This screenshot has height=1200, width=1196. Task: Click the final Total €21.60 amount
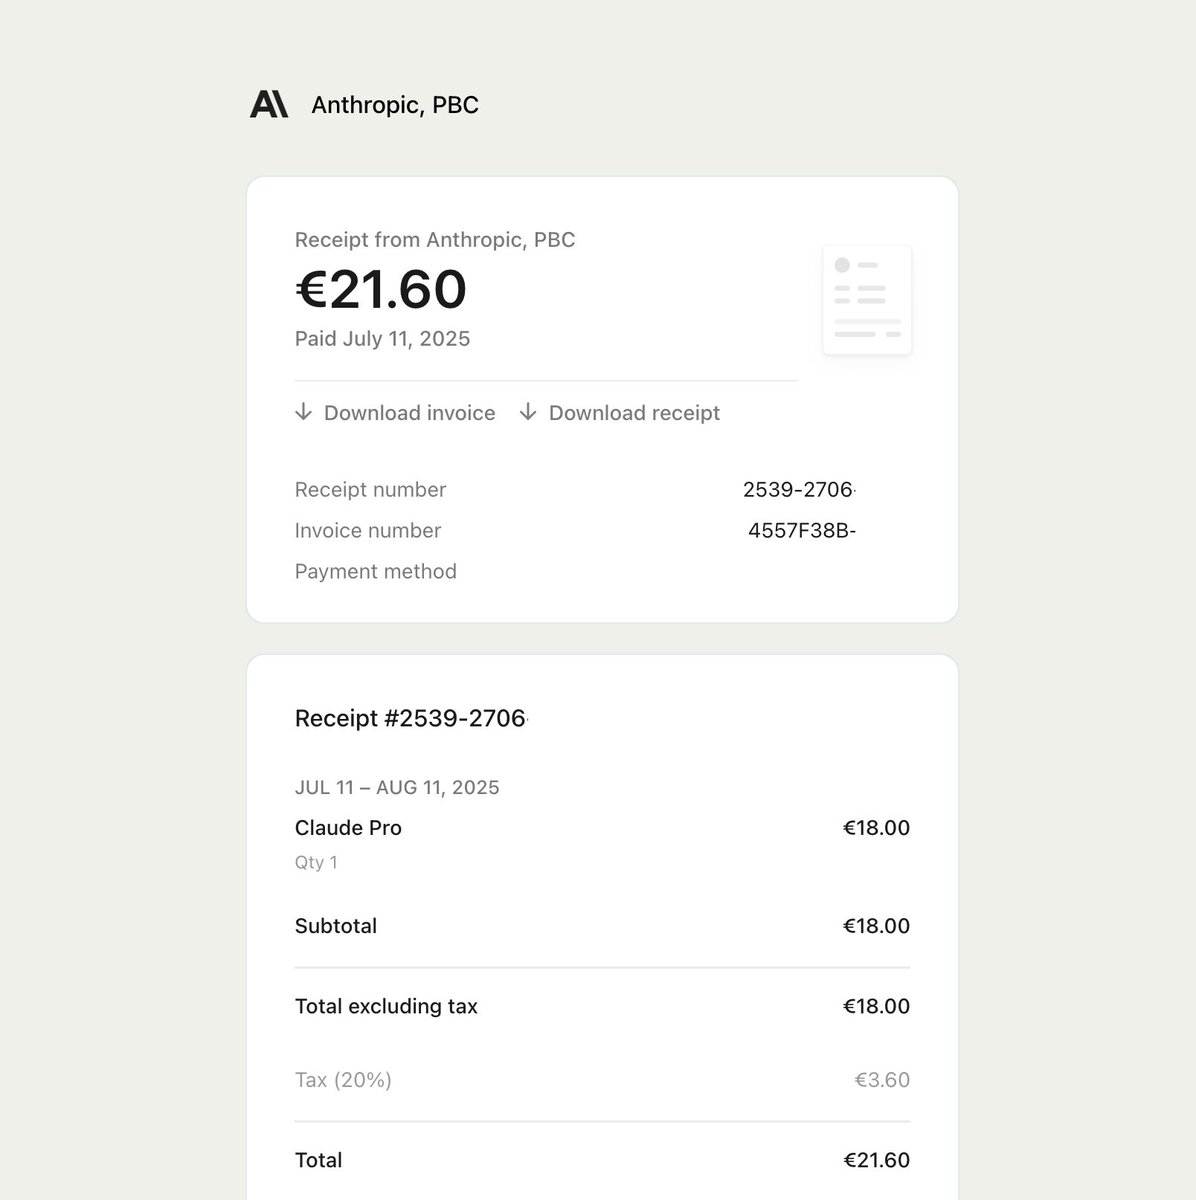tap(876, 1160)
